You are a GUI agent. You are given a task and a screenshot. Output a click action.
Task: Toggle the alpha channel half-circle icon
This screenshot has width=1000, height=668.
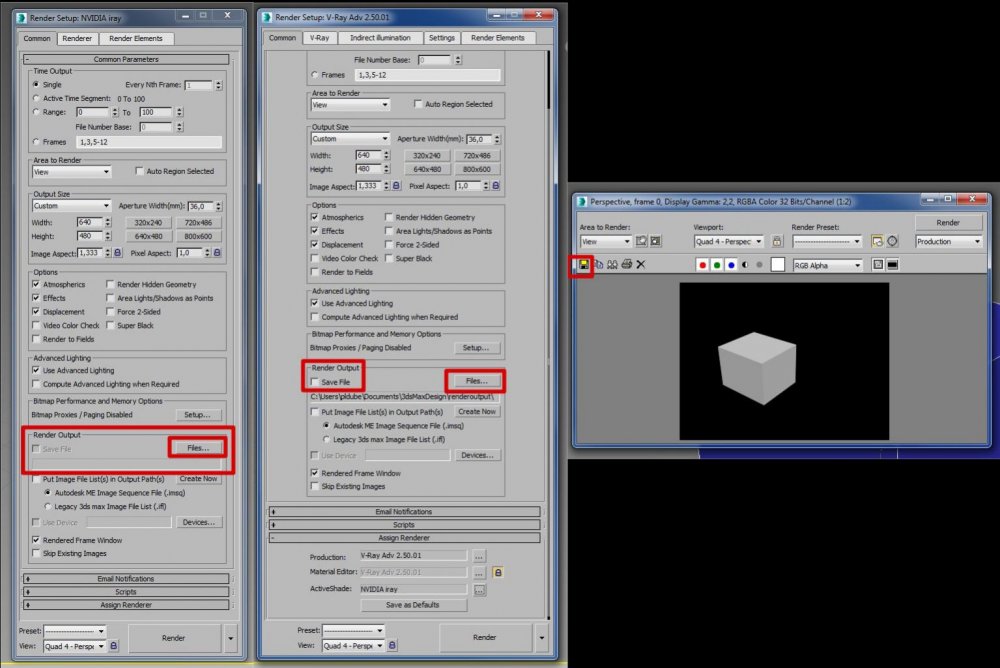click(x=745, y=265)
